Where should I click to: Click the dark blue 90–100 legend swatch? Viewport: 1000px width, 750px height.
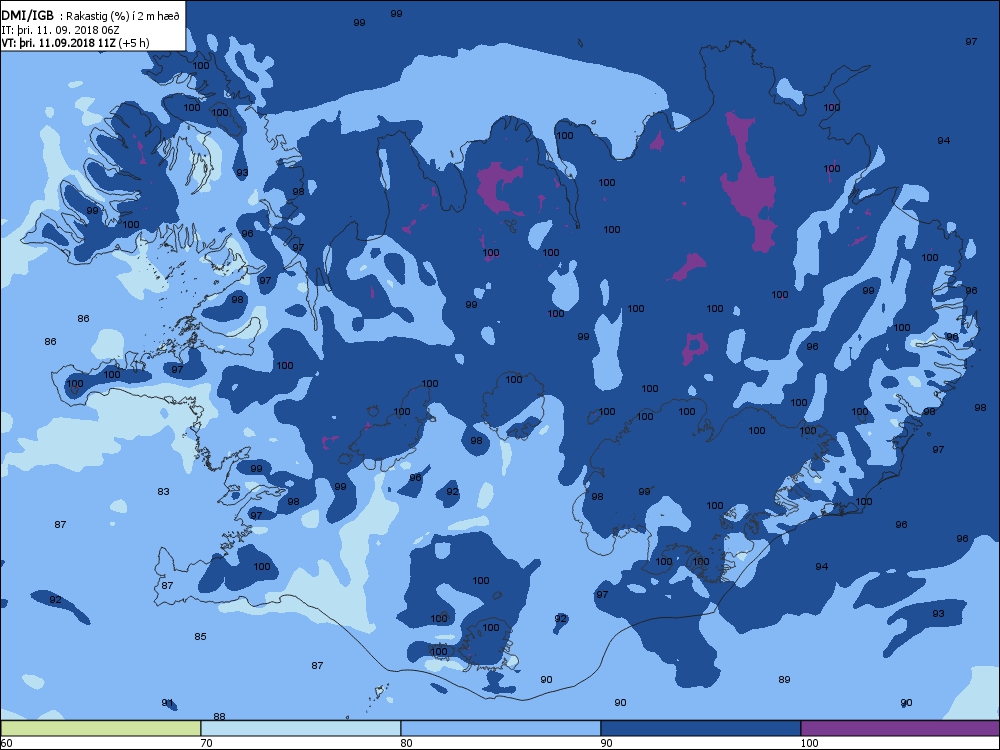(x=700, y=728)
